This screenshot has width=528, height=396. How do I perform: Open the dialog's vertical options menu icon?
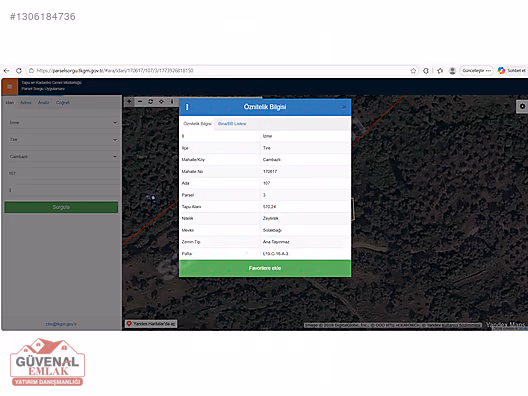(187, 107)
